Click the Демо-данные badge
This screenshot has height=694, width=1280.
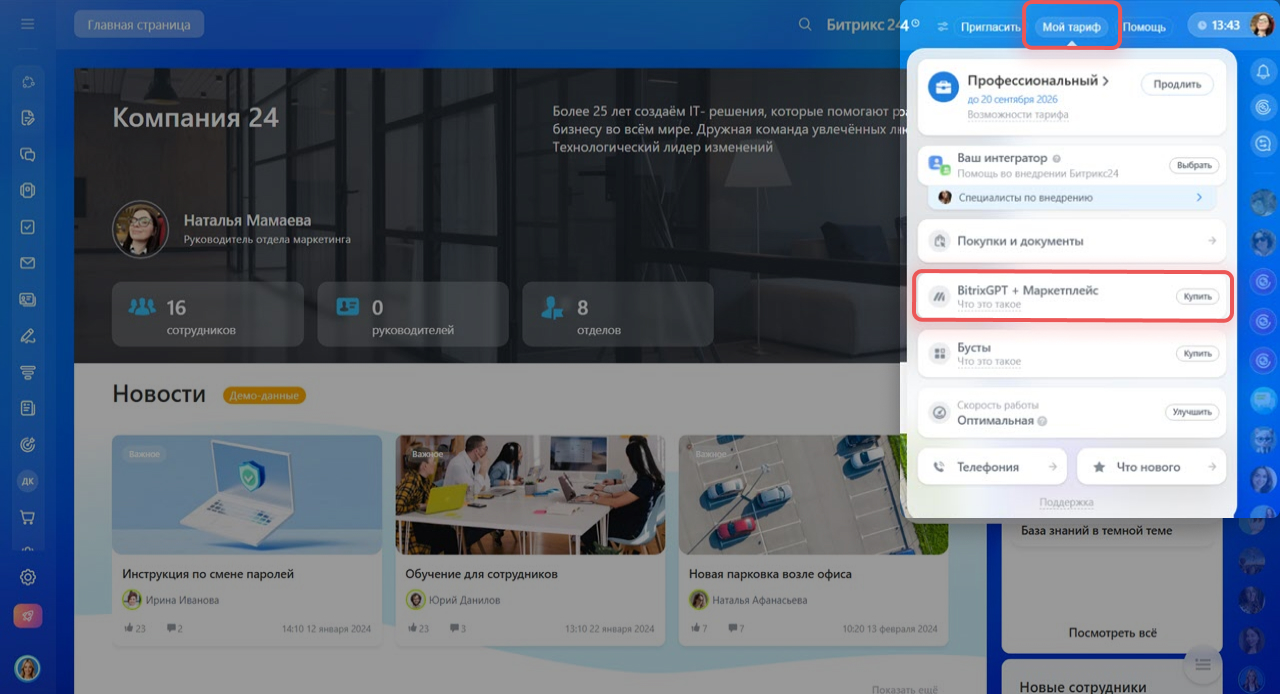coord(264,395)
